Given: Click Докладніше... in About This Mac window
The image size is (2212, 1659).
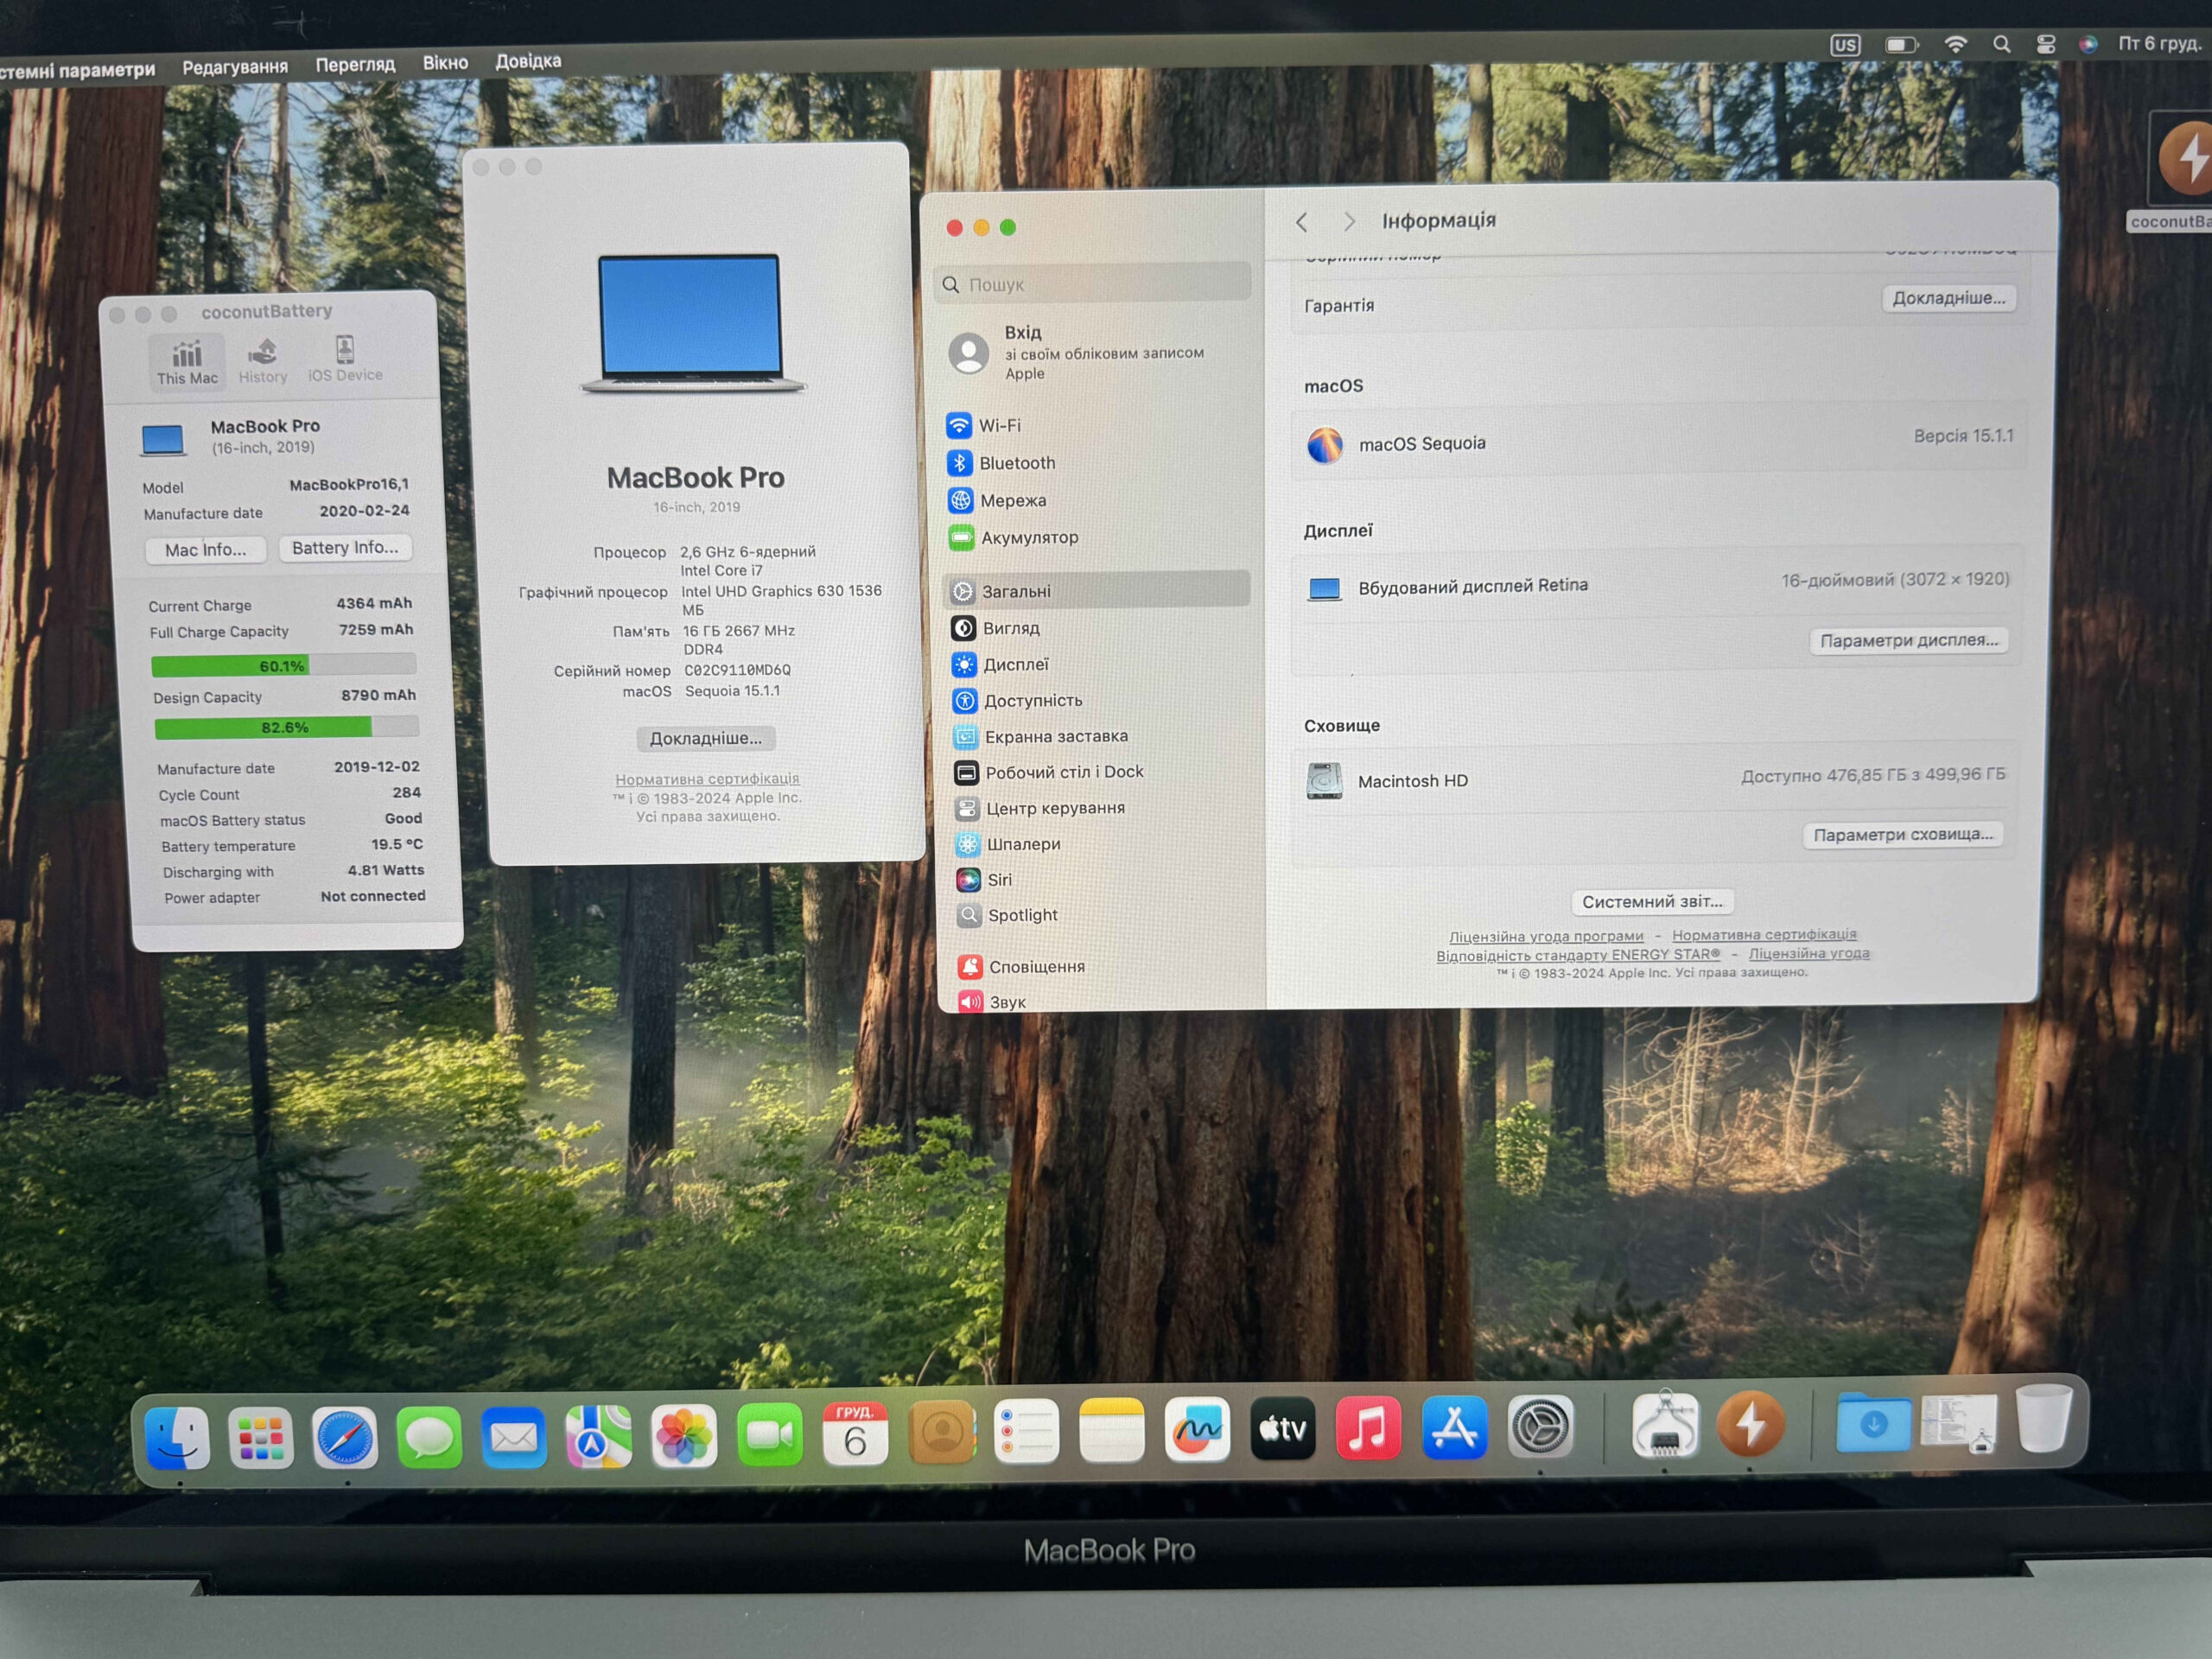Looking at the screenshot, I should click(706, 738).
